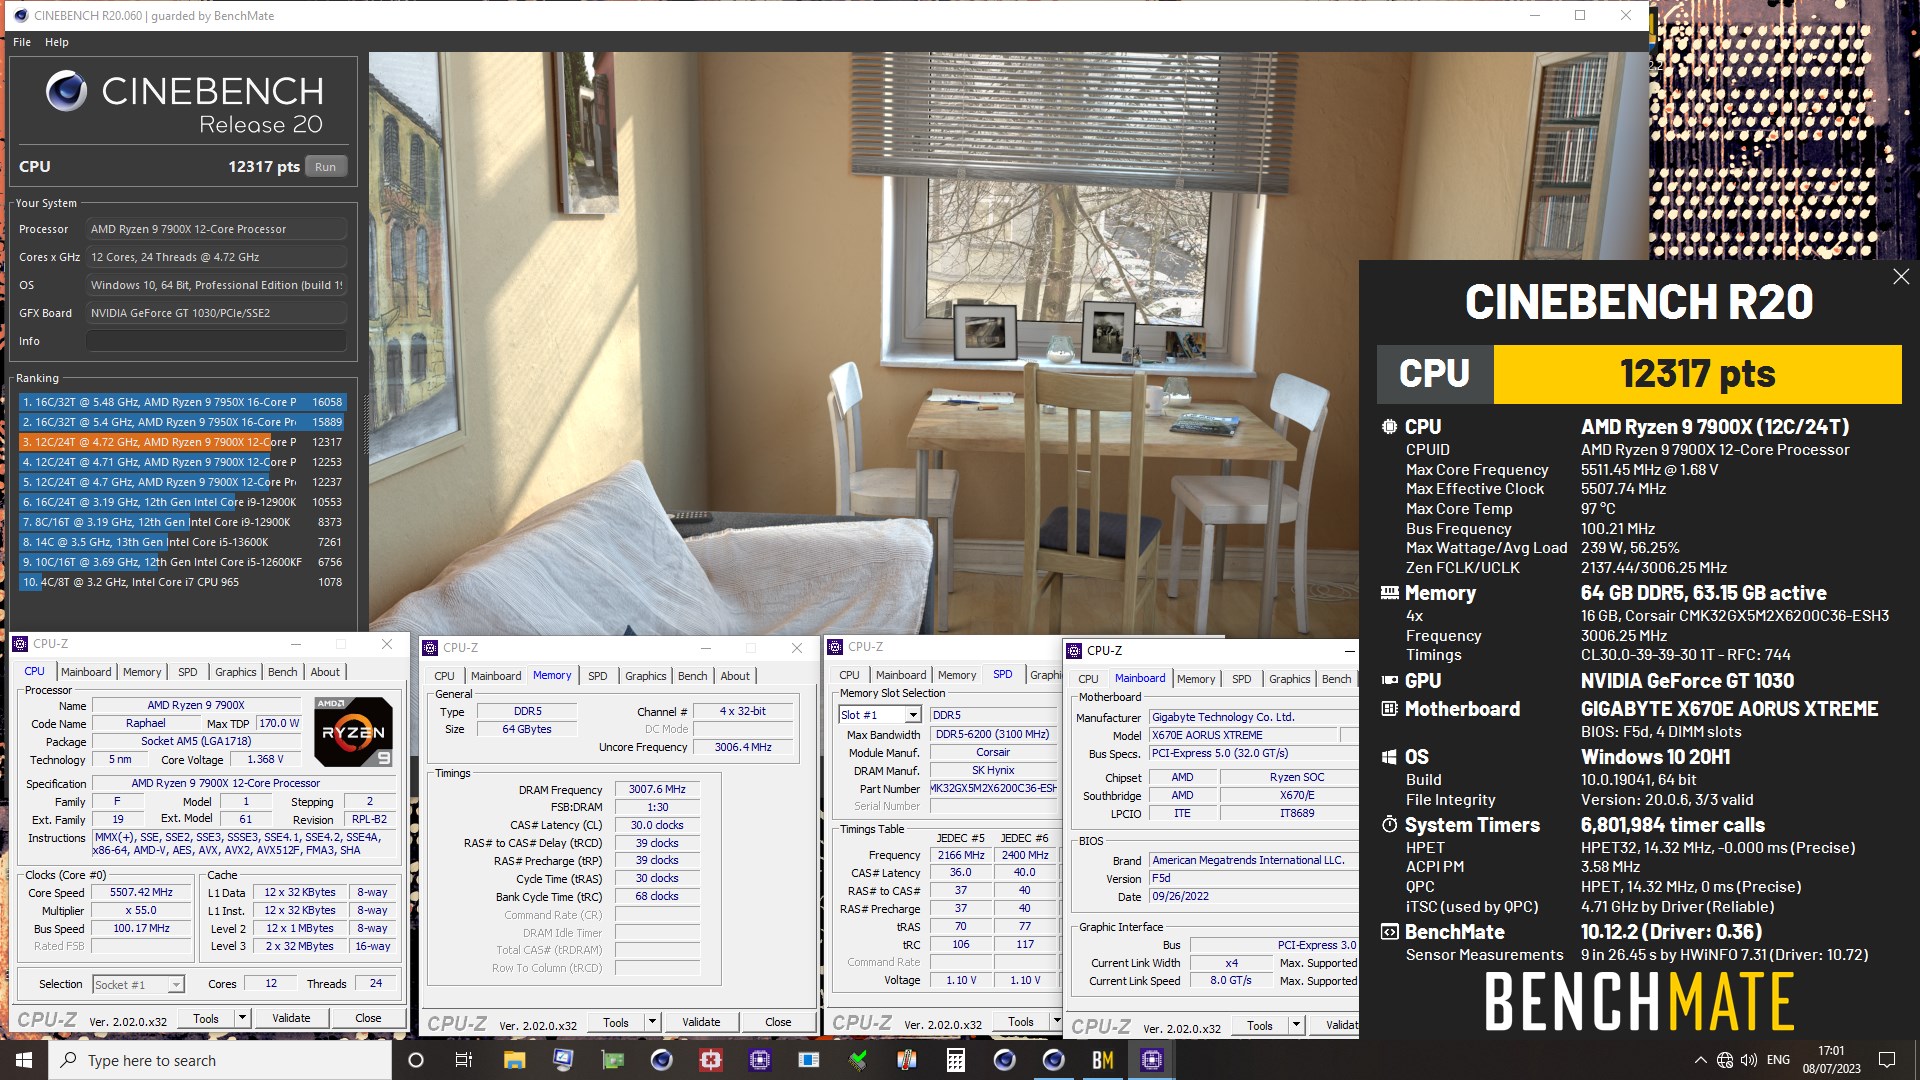1920x1080 pixels.
Task: Open the Cinebench File menu
Action: [22, 42]
